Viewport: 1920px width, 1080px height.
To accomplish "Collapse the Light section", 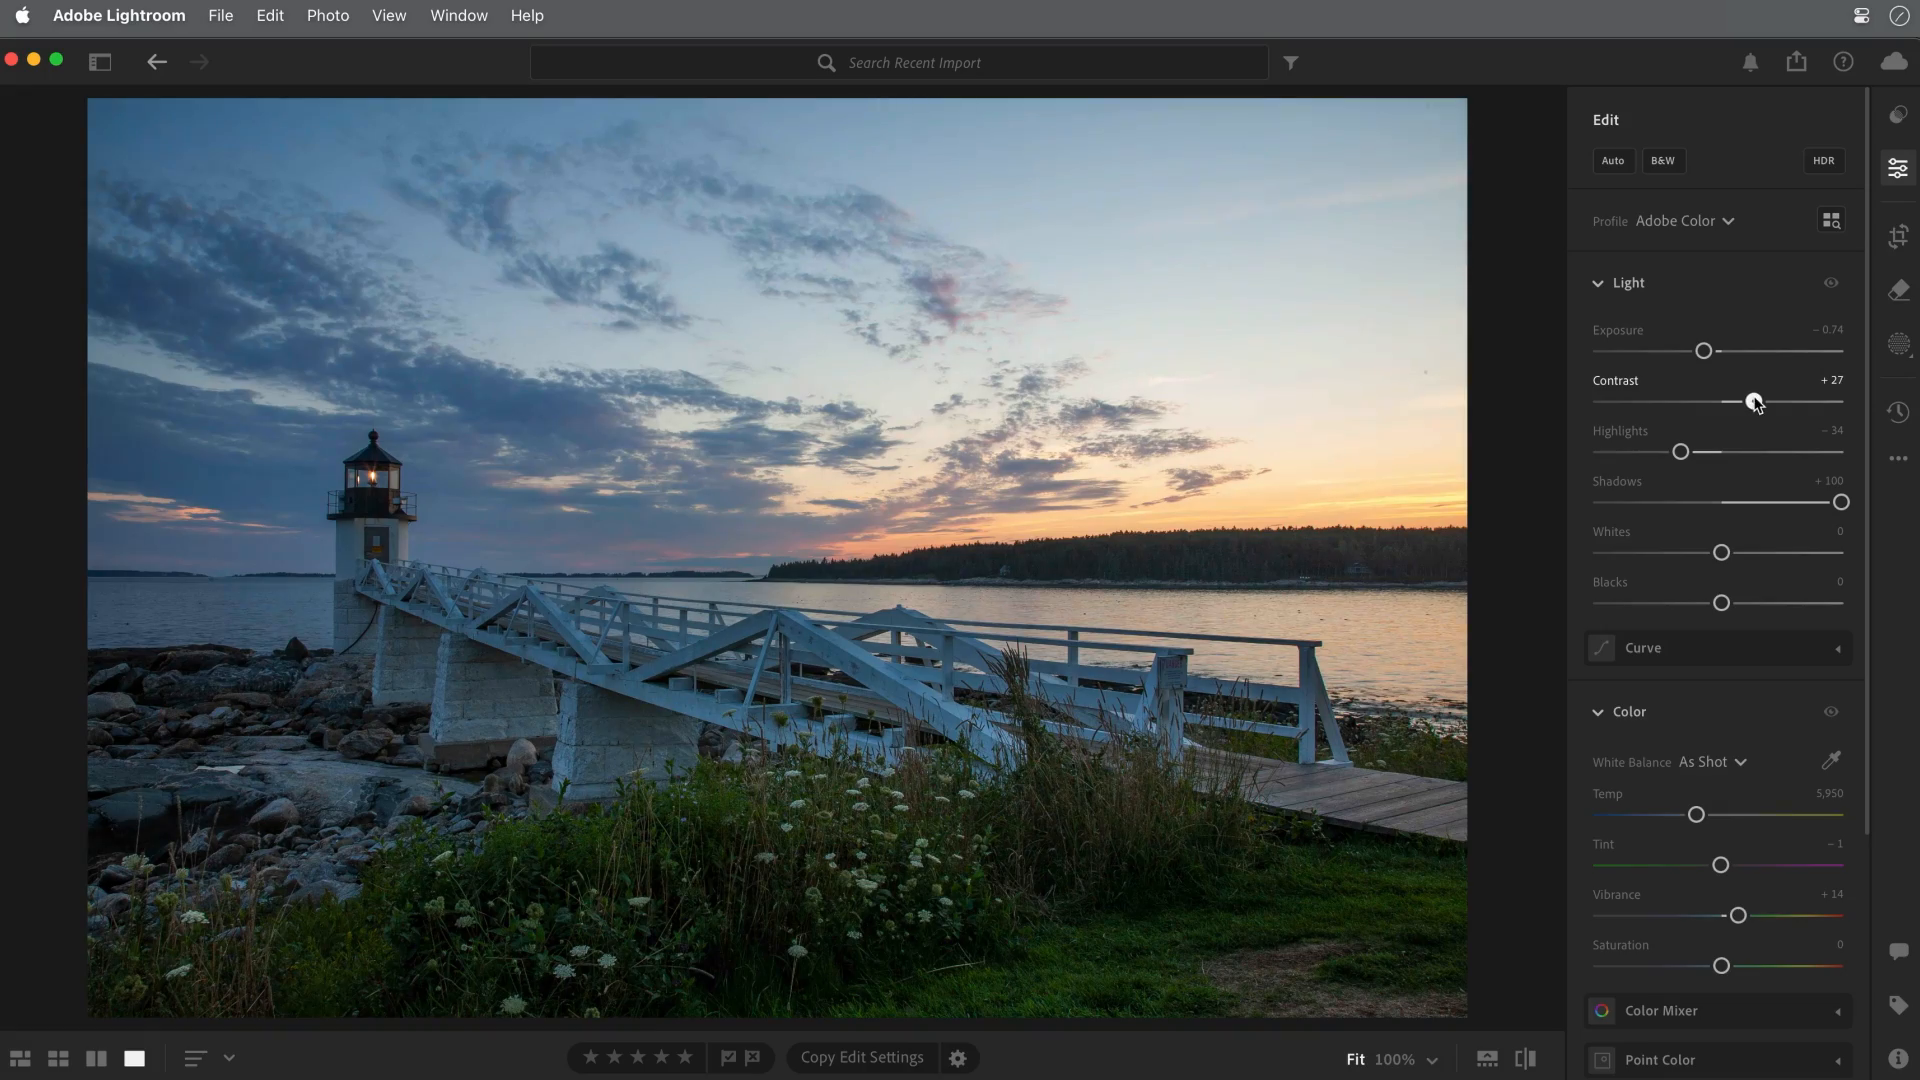I will coord(1598,284).
